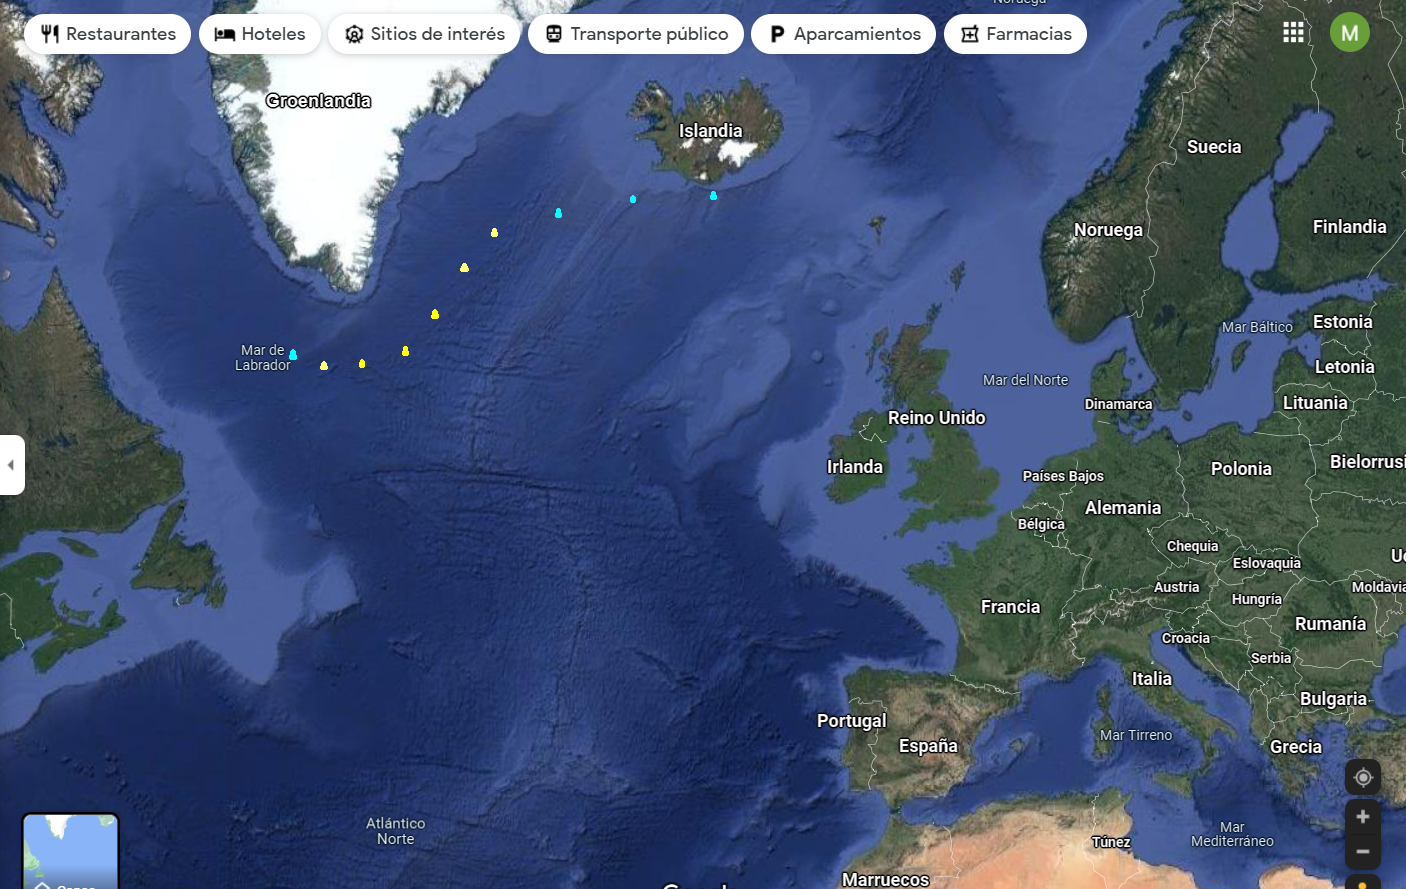Viewport: 1406px width, 889px height.
Task: Open the Google apps grid icon
Action: (1293, 33)
